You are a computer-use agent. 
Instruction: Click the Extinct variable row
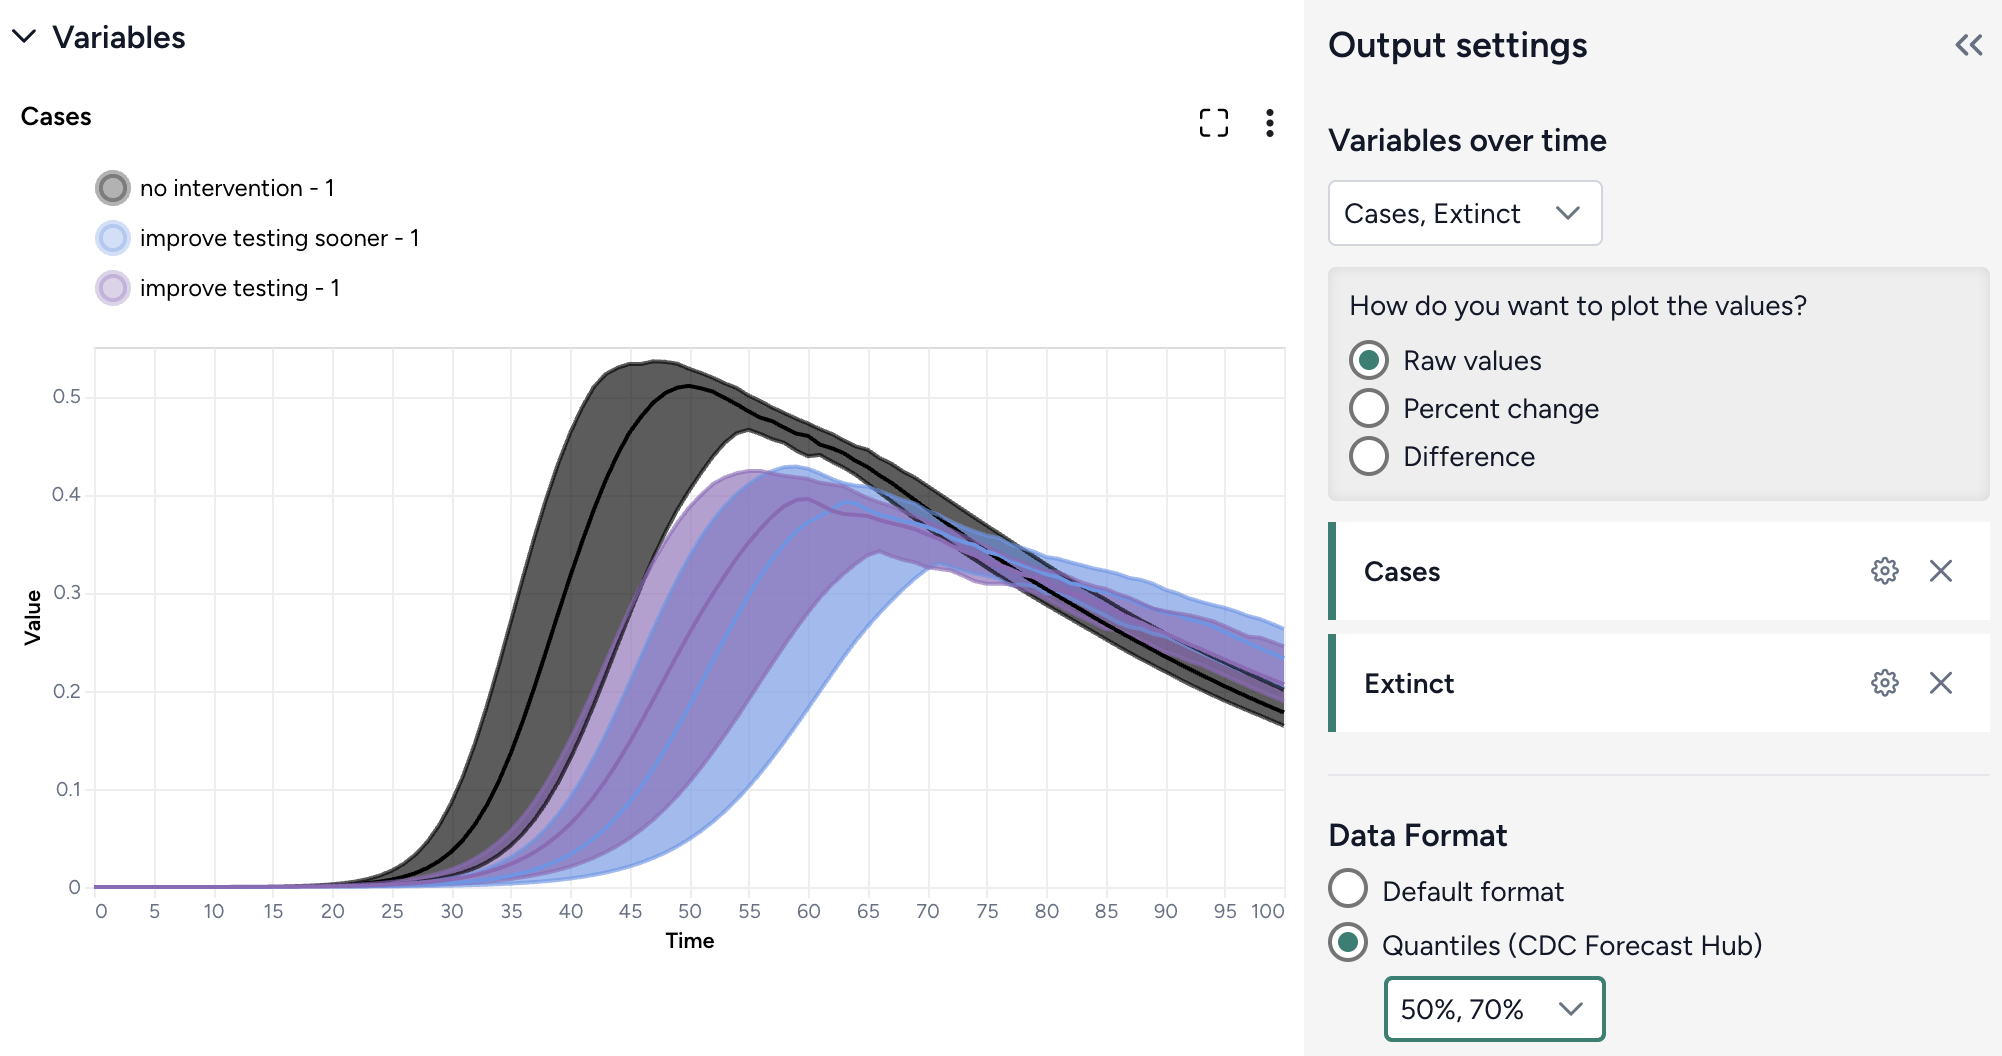pyautogui.click(x=1600, y=683)
